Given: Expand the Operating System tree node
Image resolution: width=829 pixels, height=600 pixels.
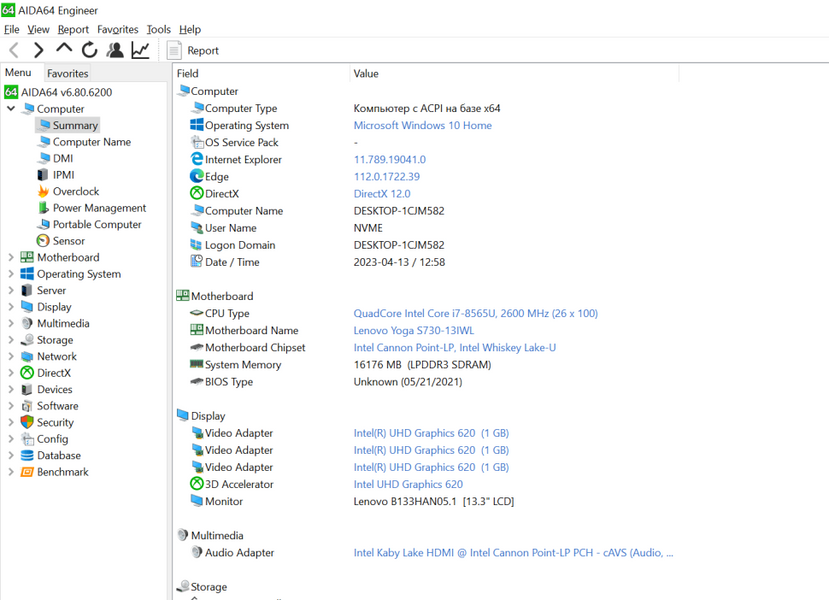Looking at the screenshot, I should pyautogui.click(x=11, y=274).
